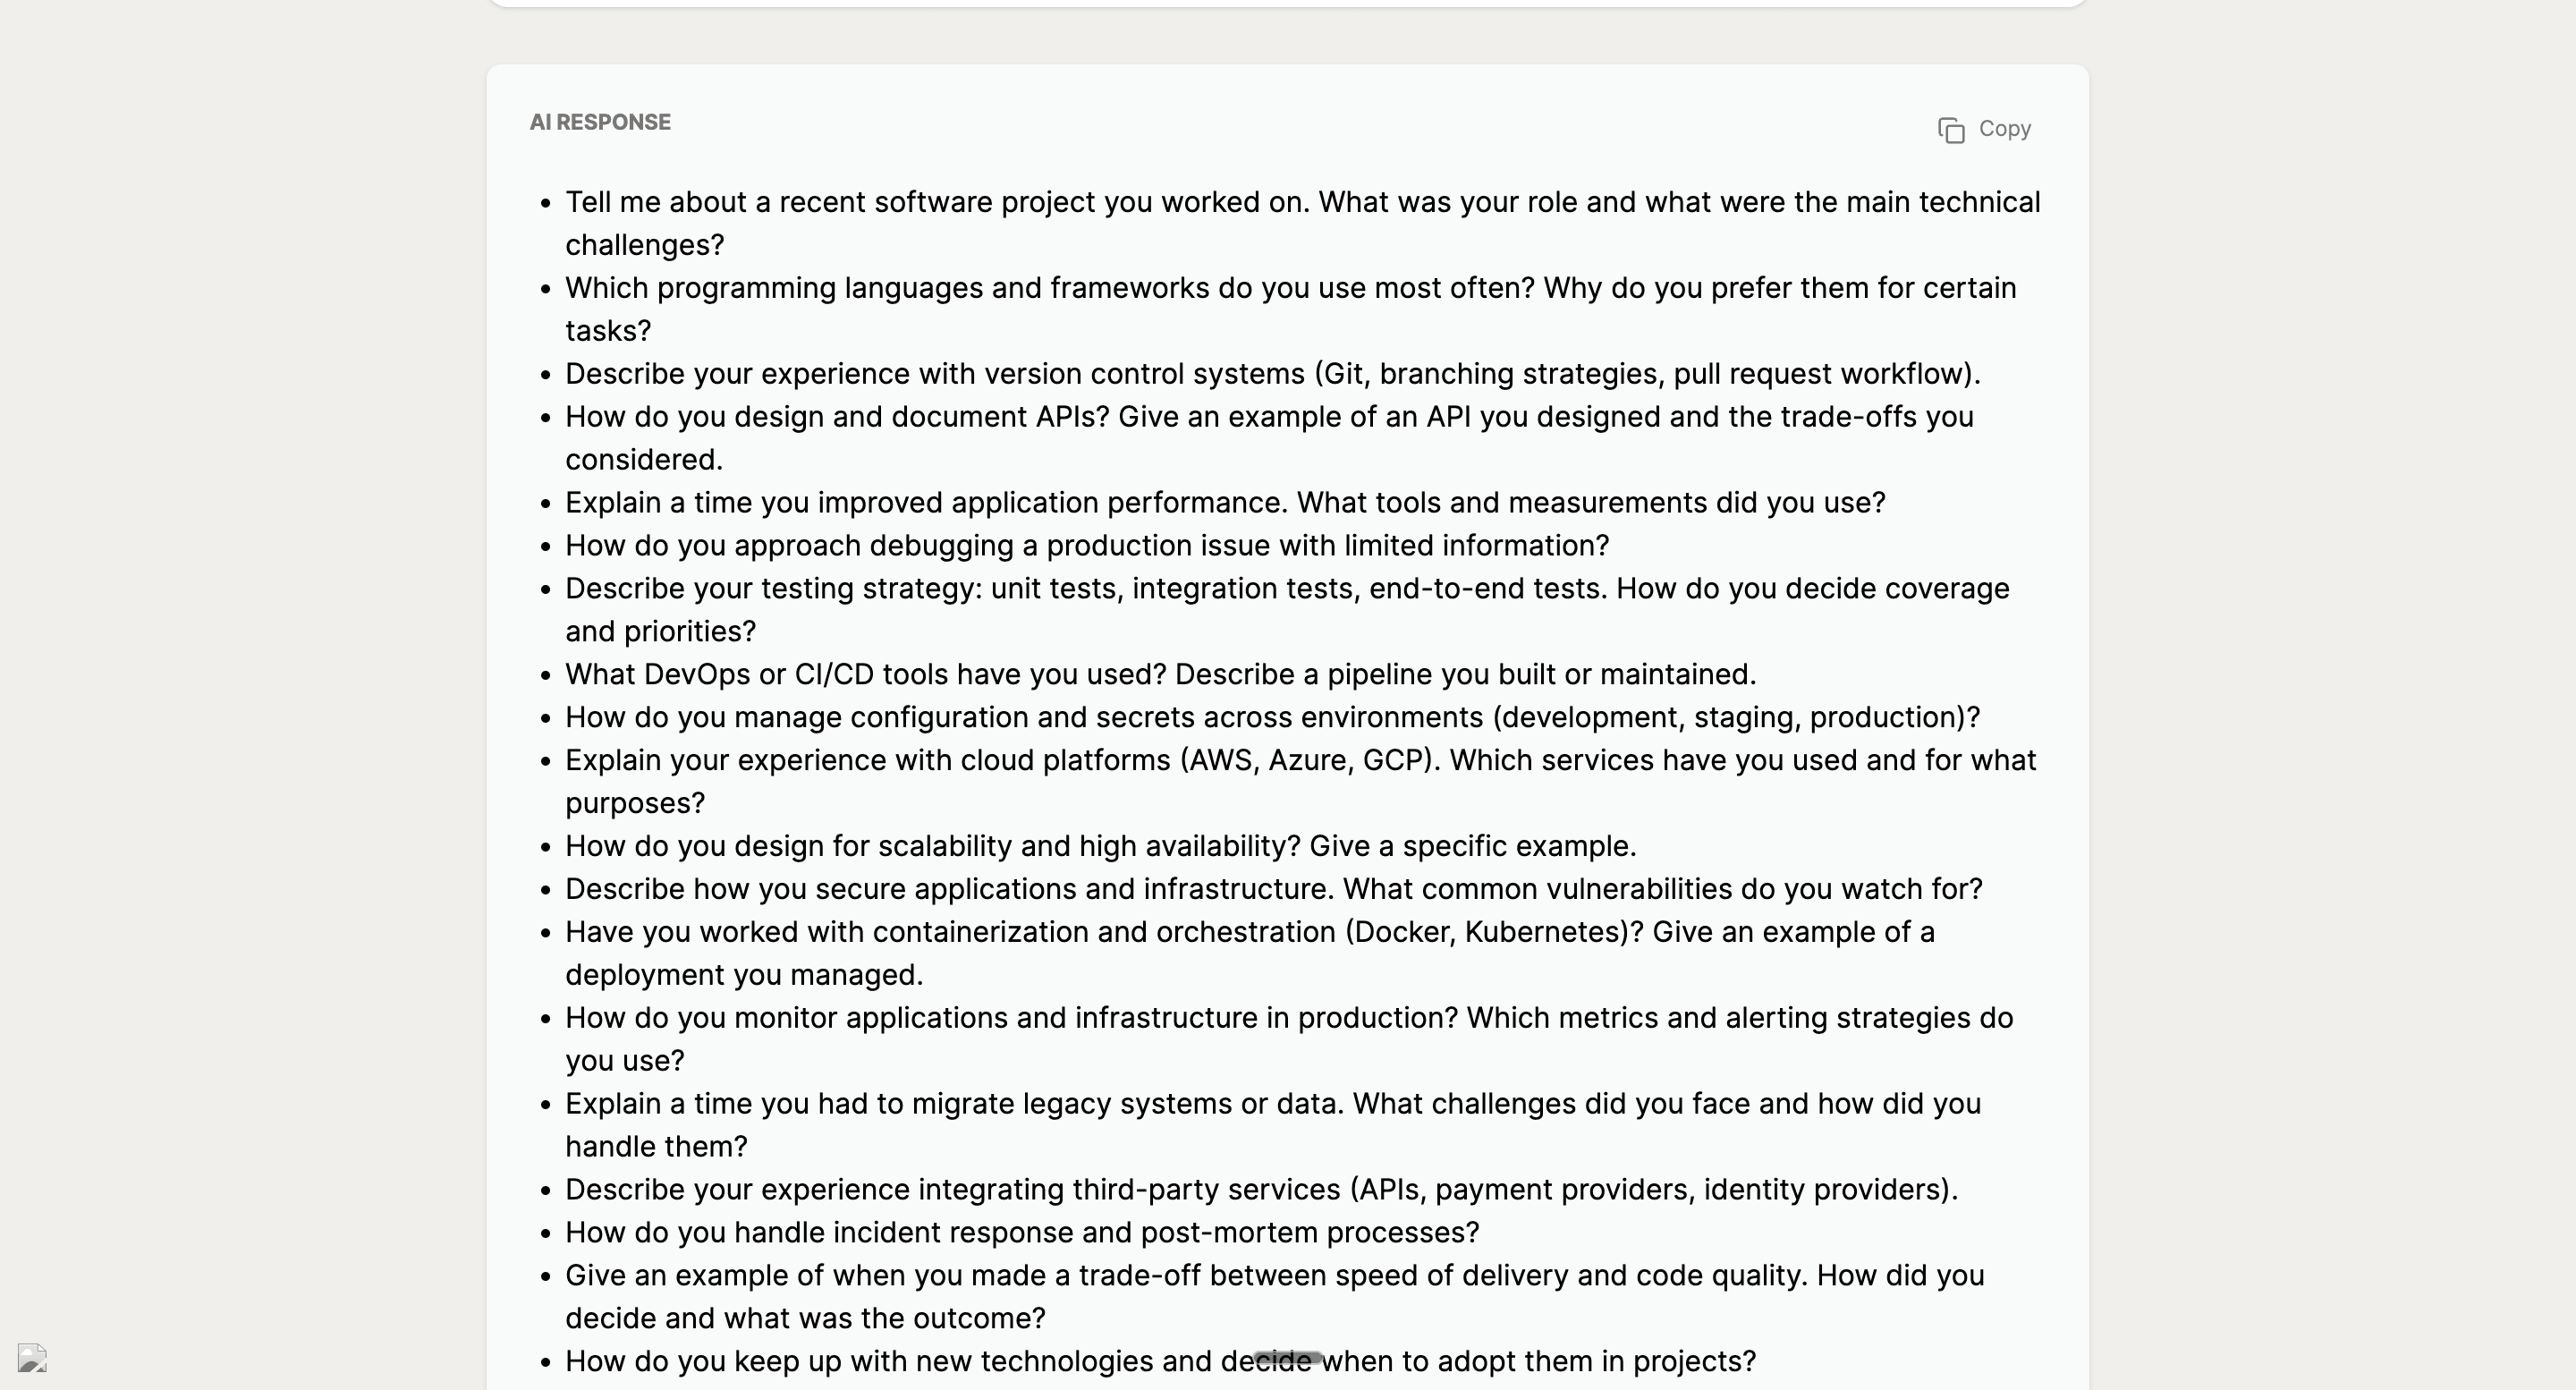Click the bullet about securing applications and infrastructure

[1272, 889]
